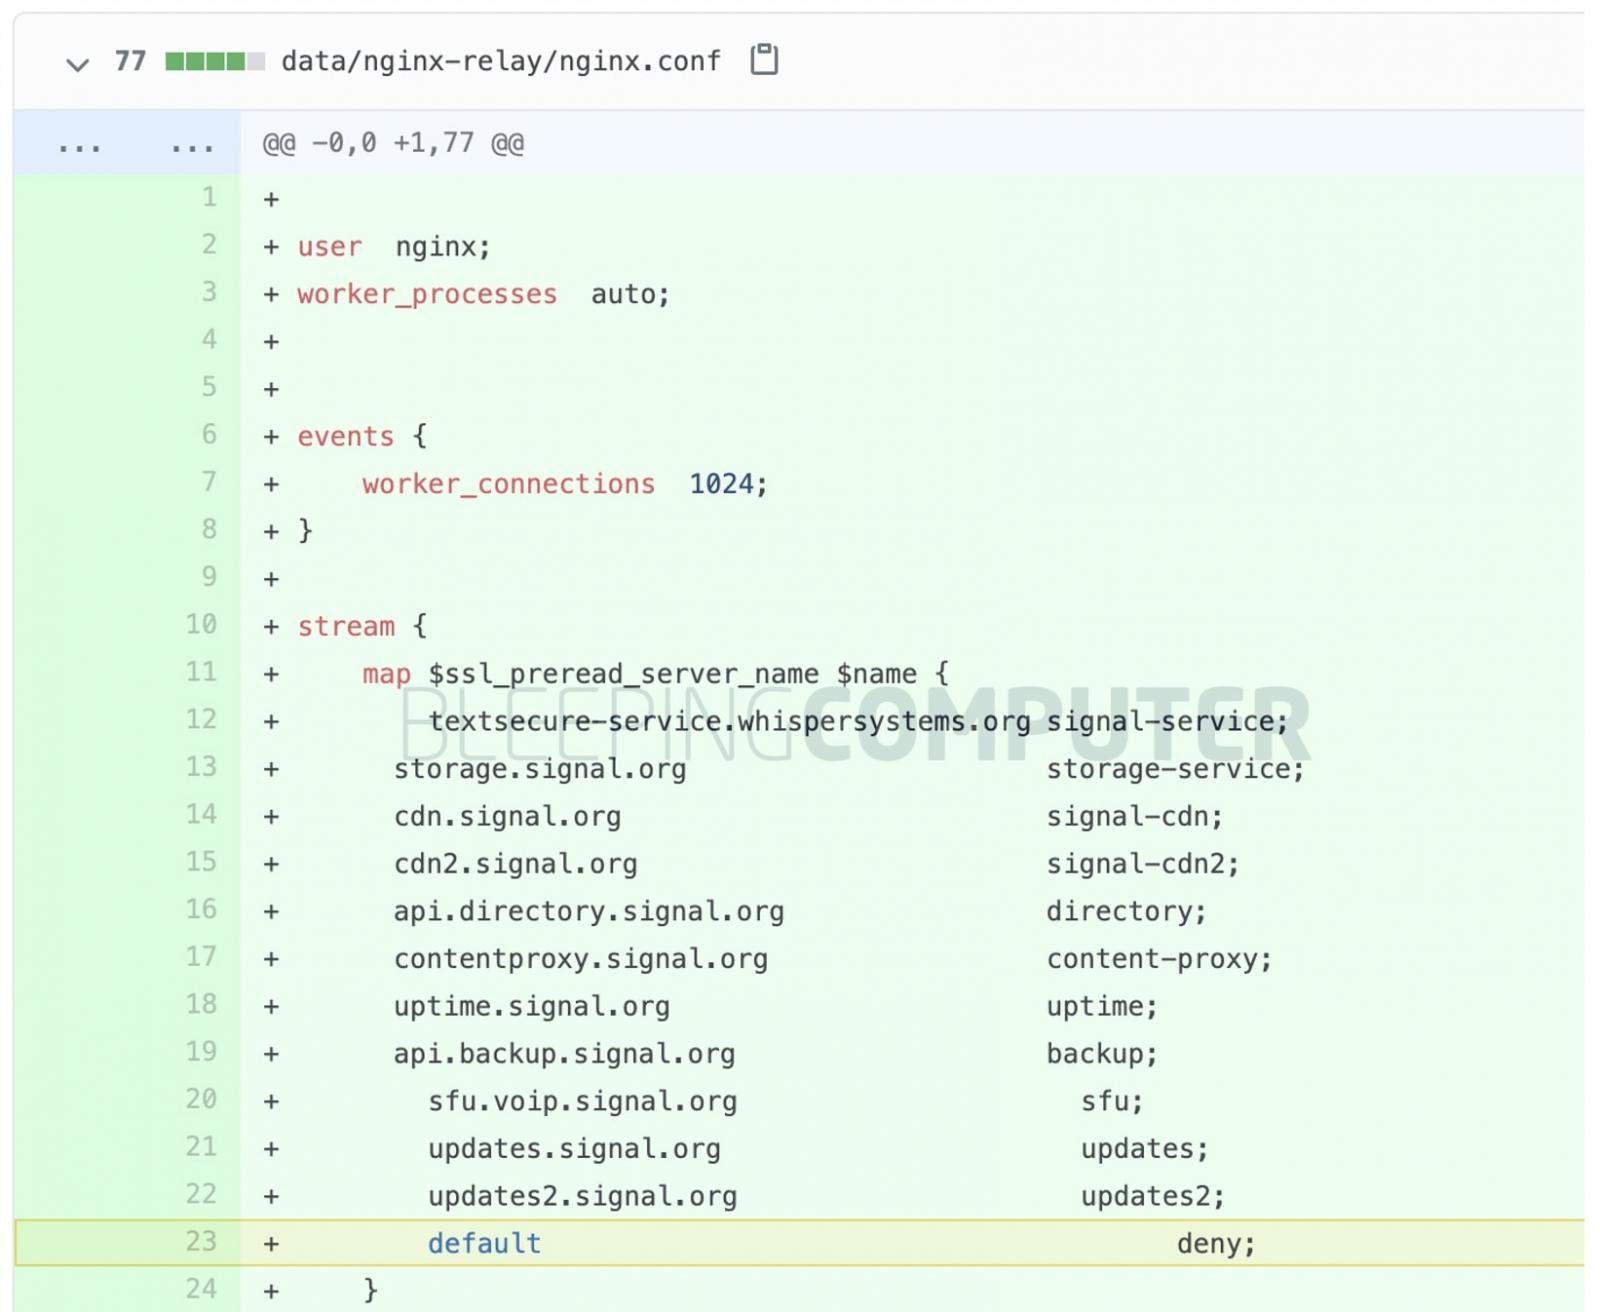
Task: Click 'contentproxy.signal.org' hostname
Action: pos(581,959)
